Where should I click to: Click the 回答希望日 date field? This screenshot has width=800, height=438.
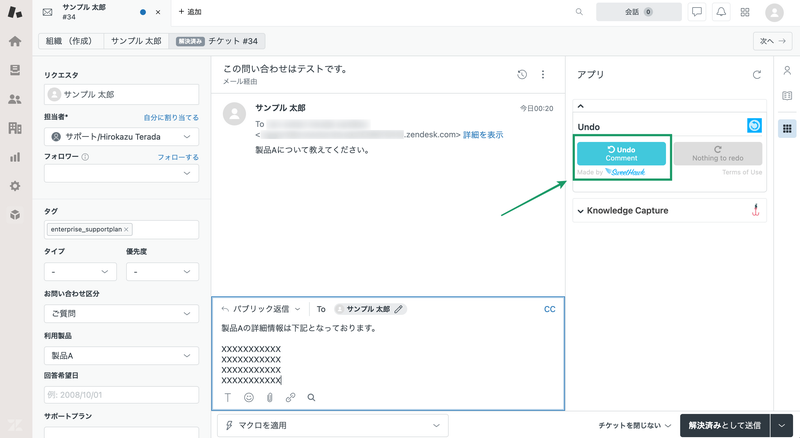point(121,395)
